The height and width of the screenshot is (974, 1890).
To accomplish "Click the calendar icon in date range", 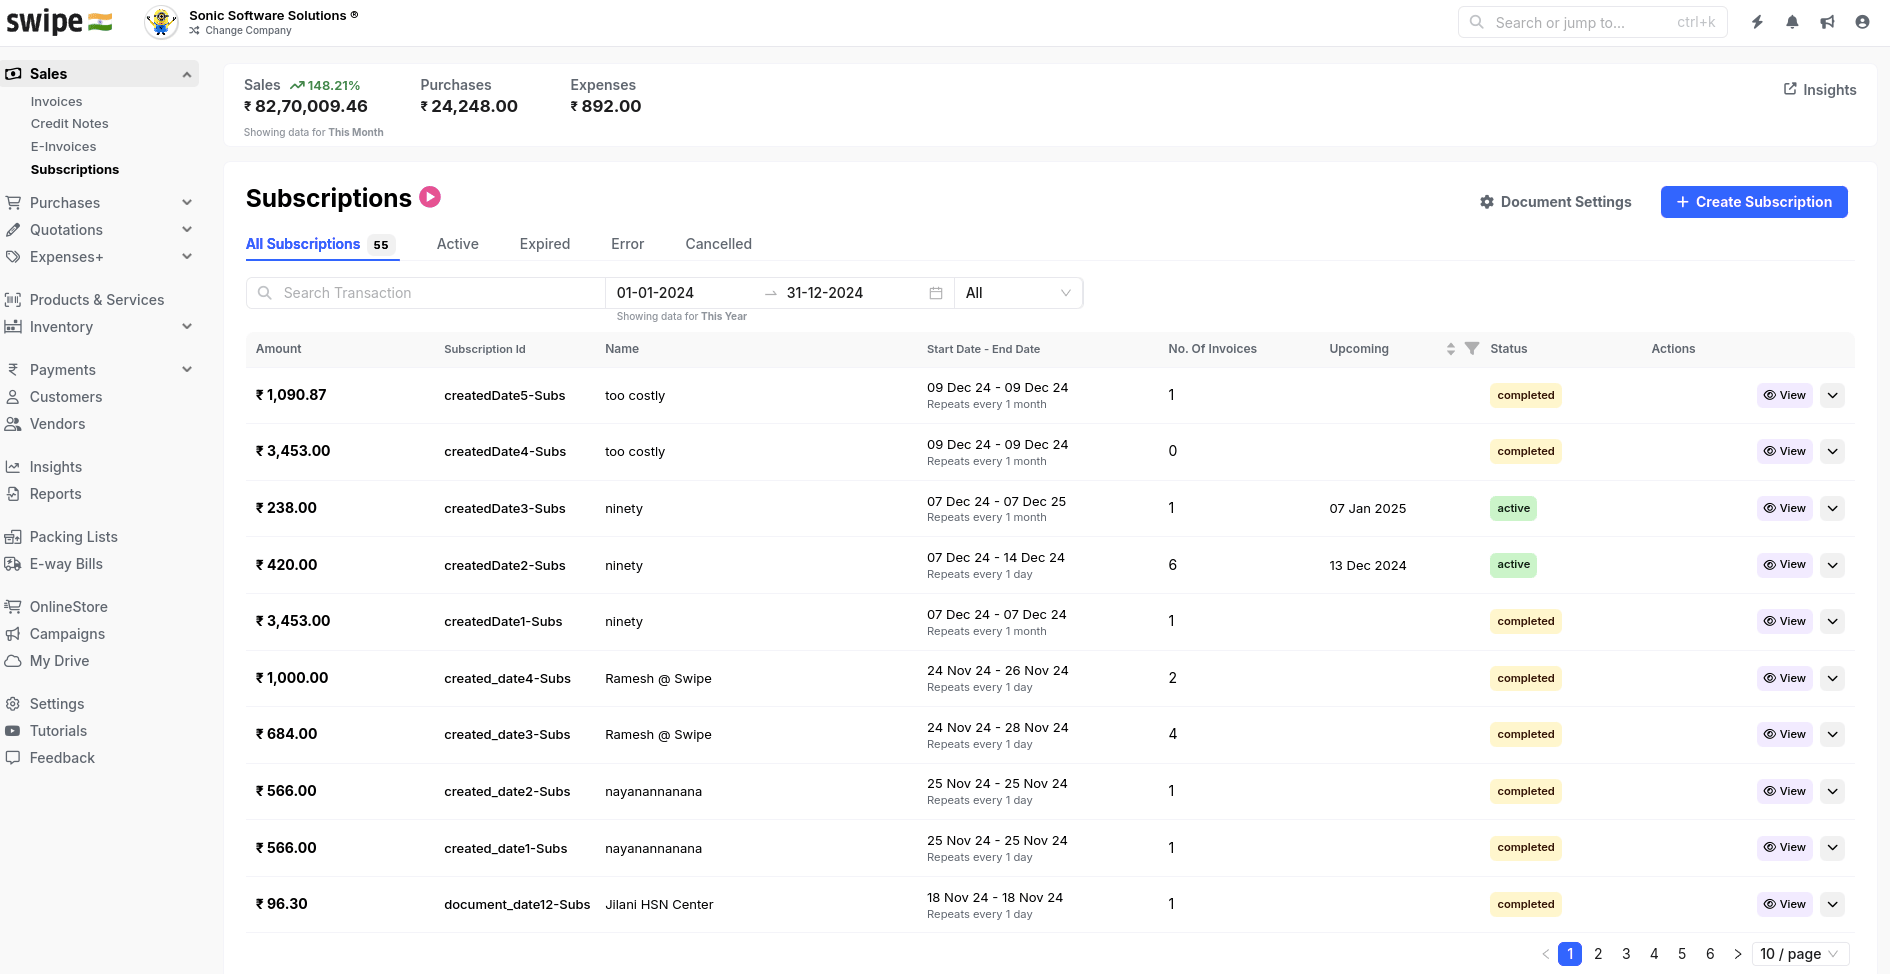I will tap(936, 293).
